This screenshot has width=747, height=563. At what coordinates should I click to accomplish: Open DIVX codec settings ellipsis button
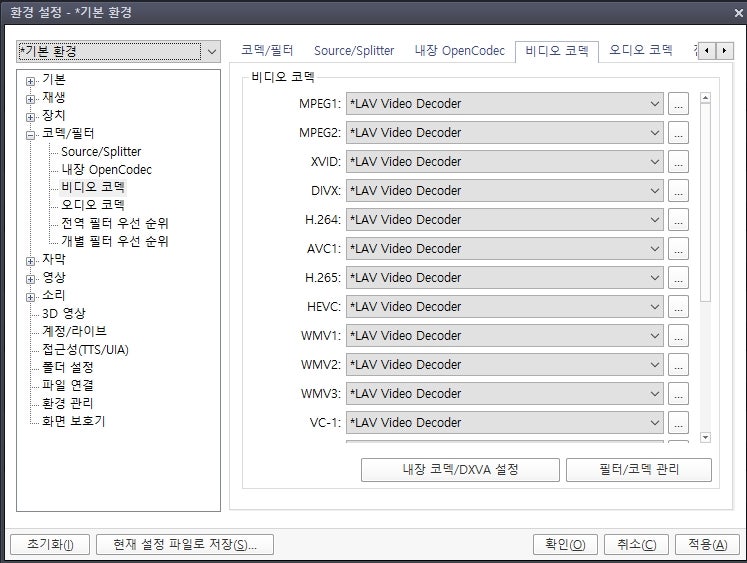click(x=678, y=191)
